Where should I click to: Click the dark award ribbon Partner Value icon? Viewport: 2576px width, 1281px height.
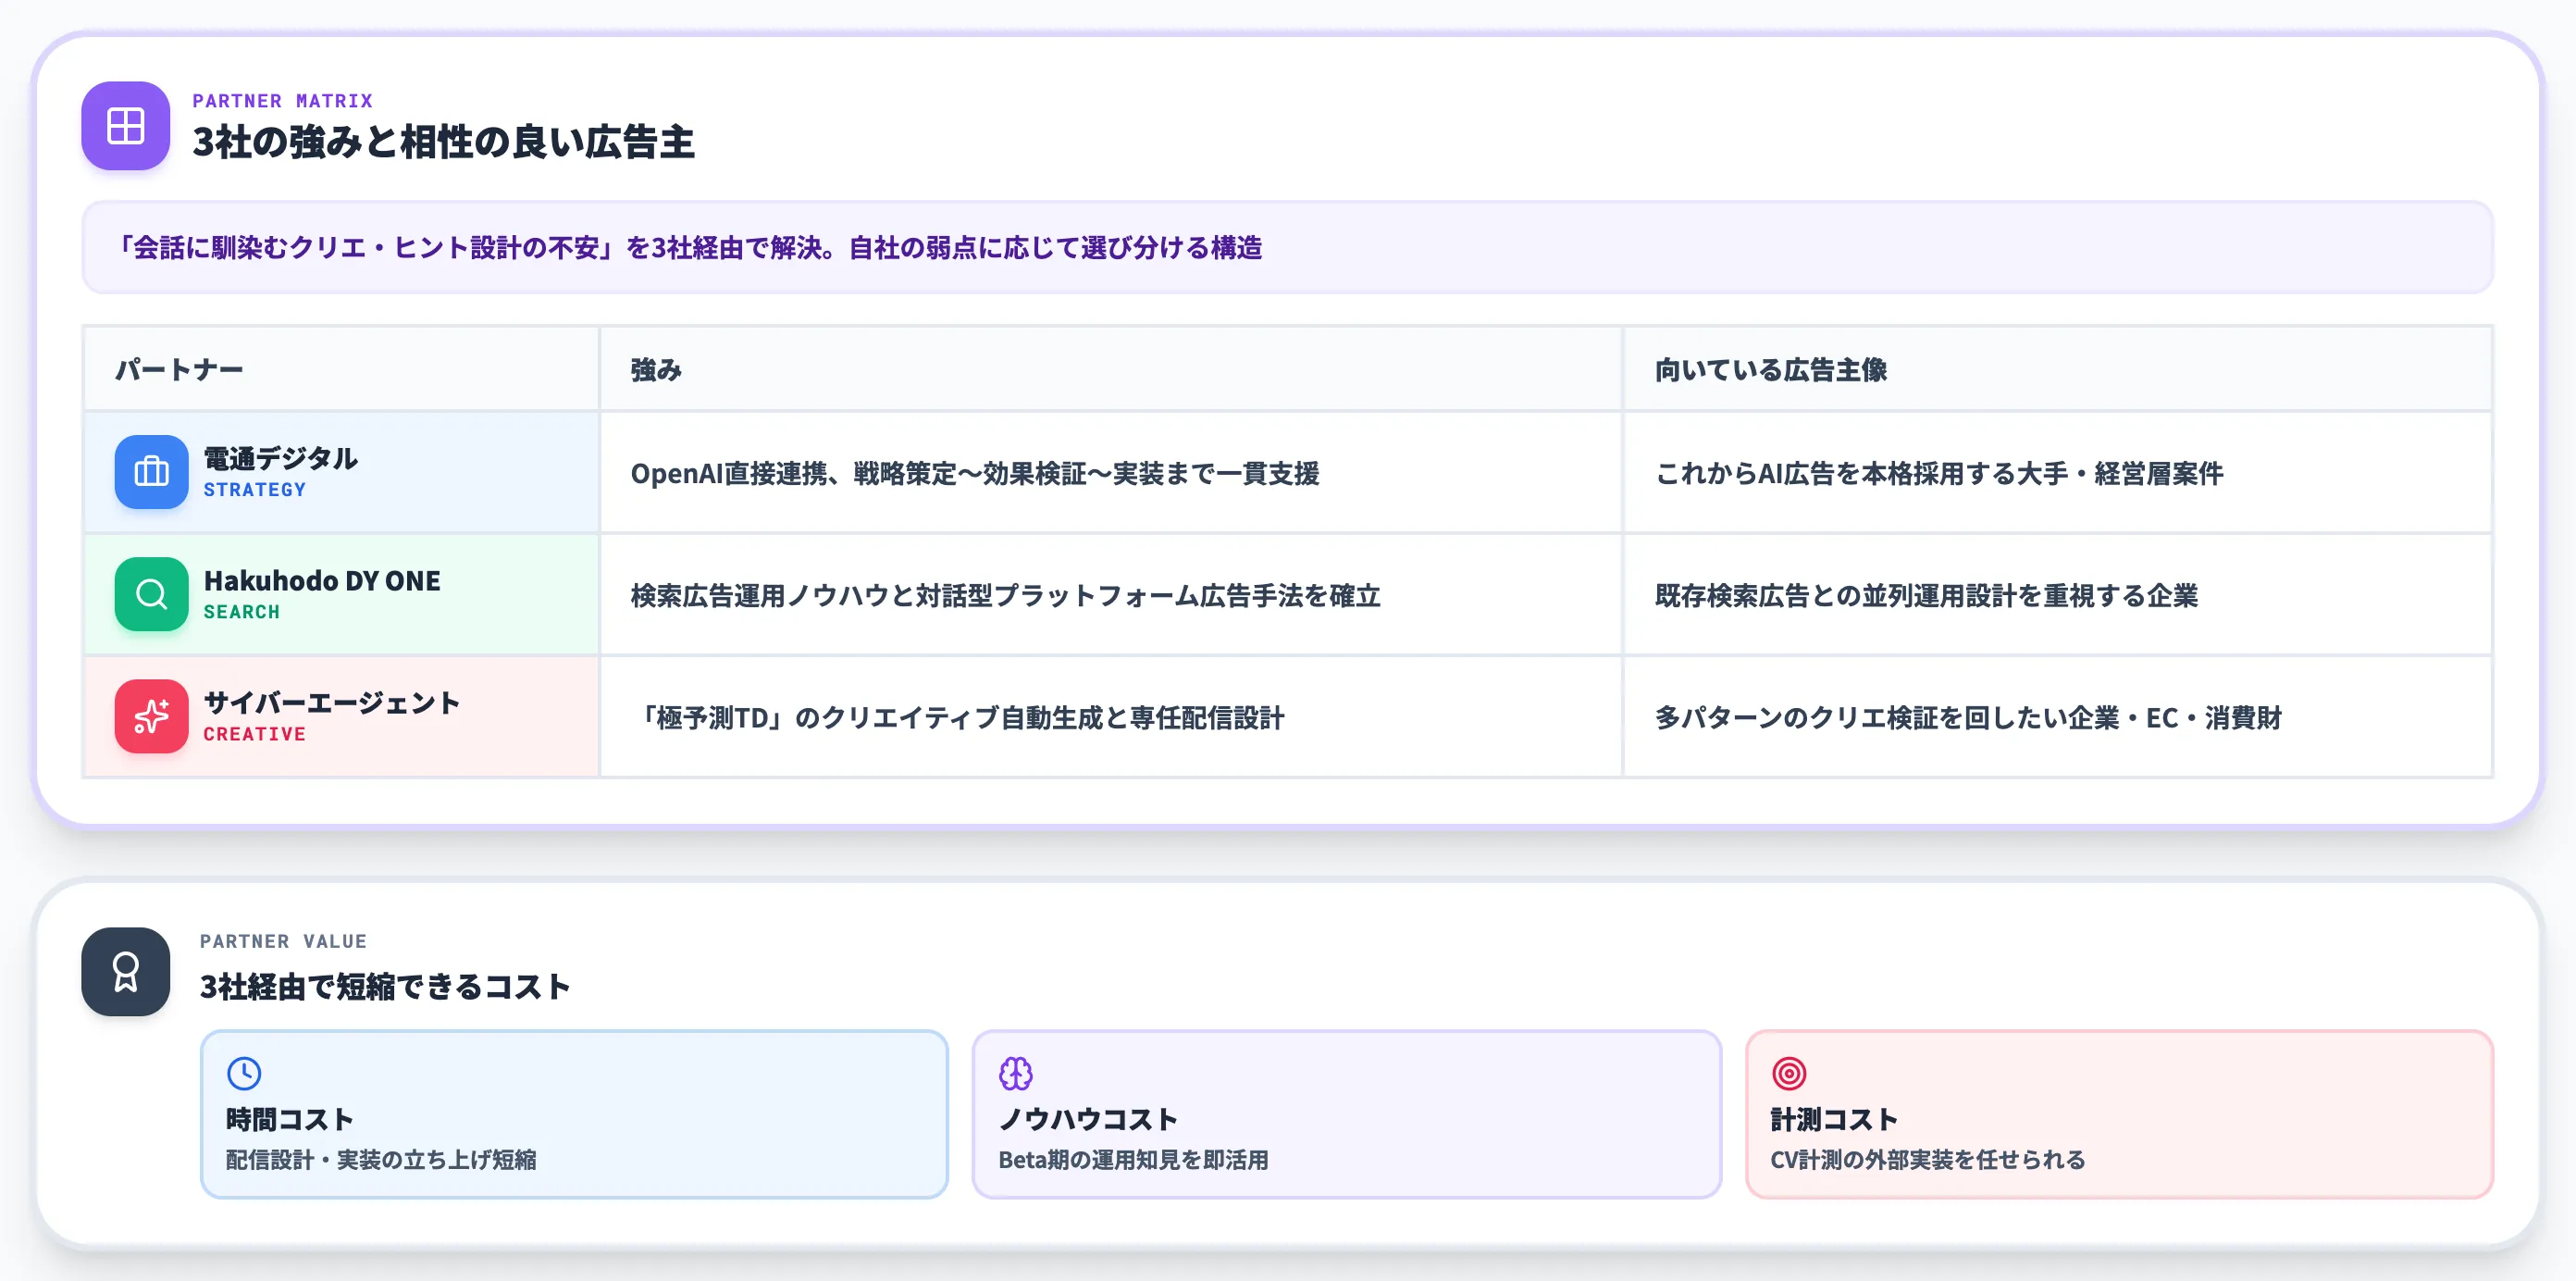click(x=126, y=971)
